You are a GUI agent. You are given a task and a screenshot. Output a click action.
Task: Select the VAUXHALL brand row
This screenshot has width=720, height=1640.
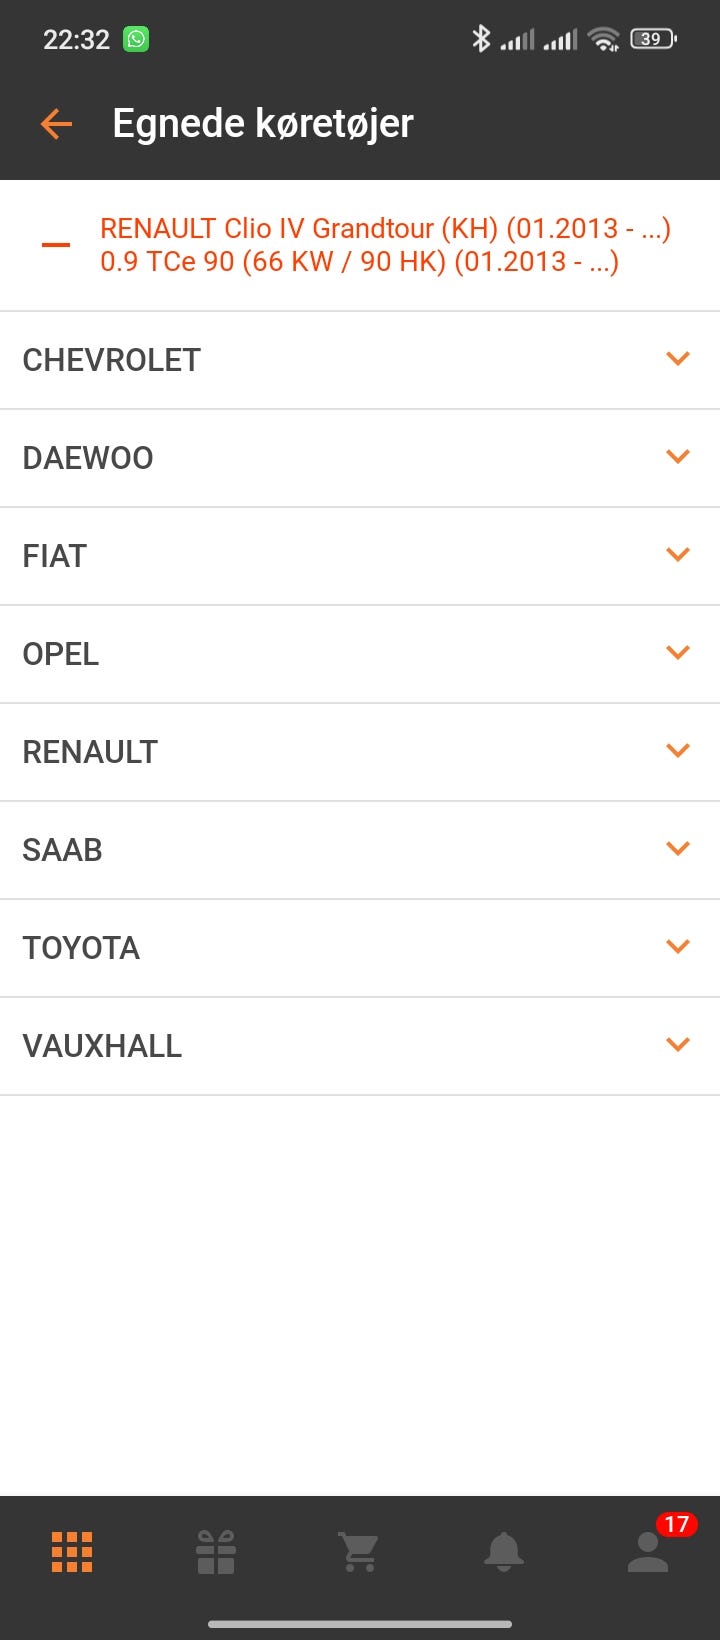pos(360,1046)
